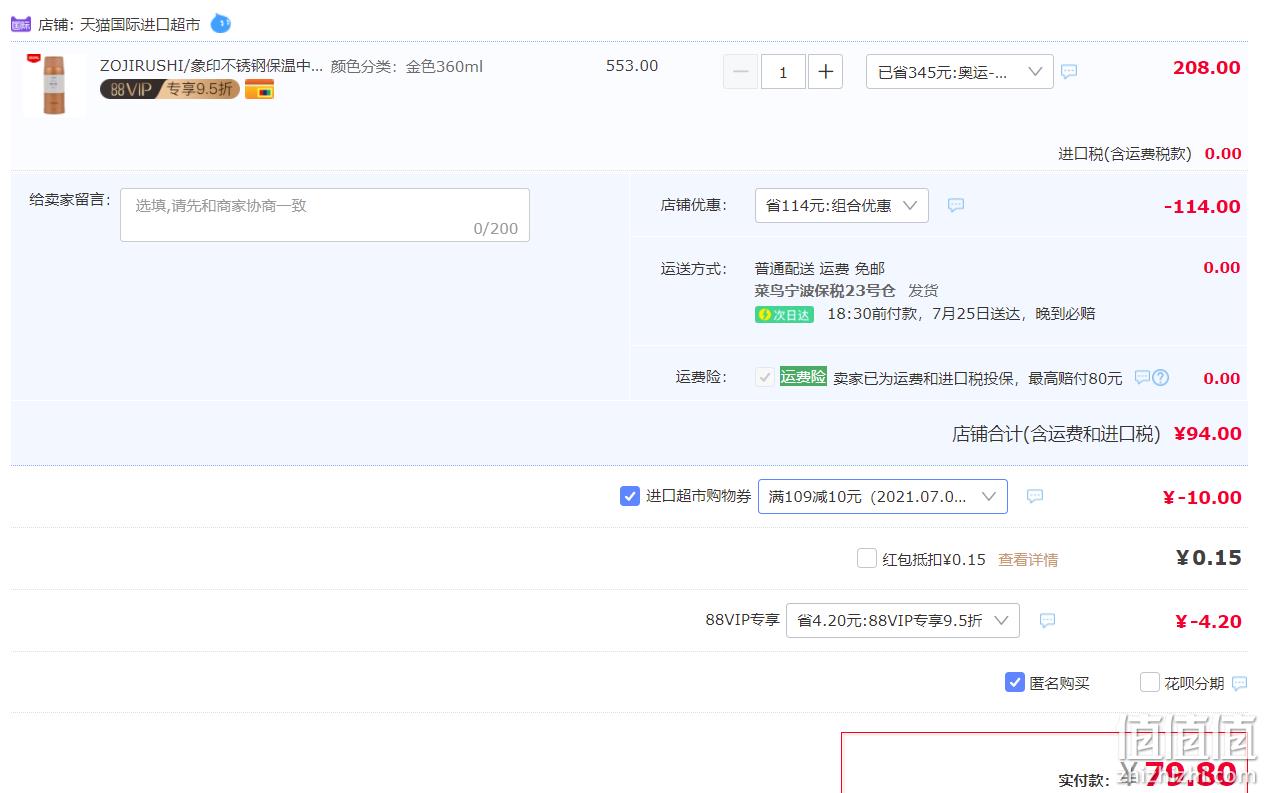Toggle the 运费险 checkbox
Image resolution: width=1266 pixels, height=793 pixels.
pos(765,377)
